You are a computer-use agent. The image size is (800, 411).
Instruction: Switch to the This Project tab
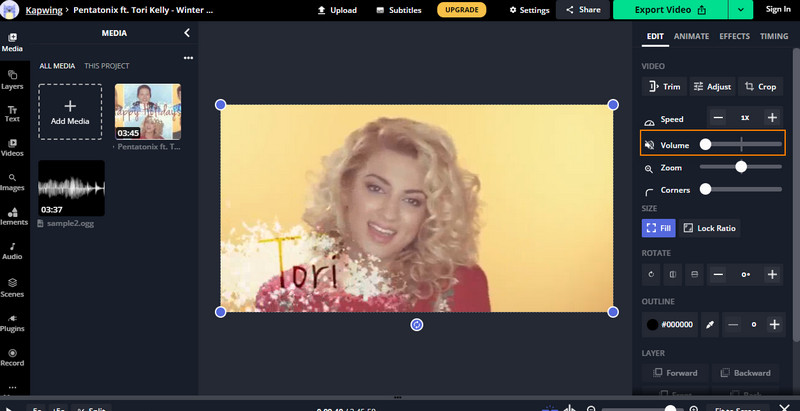105,66
